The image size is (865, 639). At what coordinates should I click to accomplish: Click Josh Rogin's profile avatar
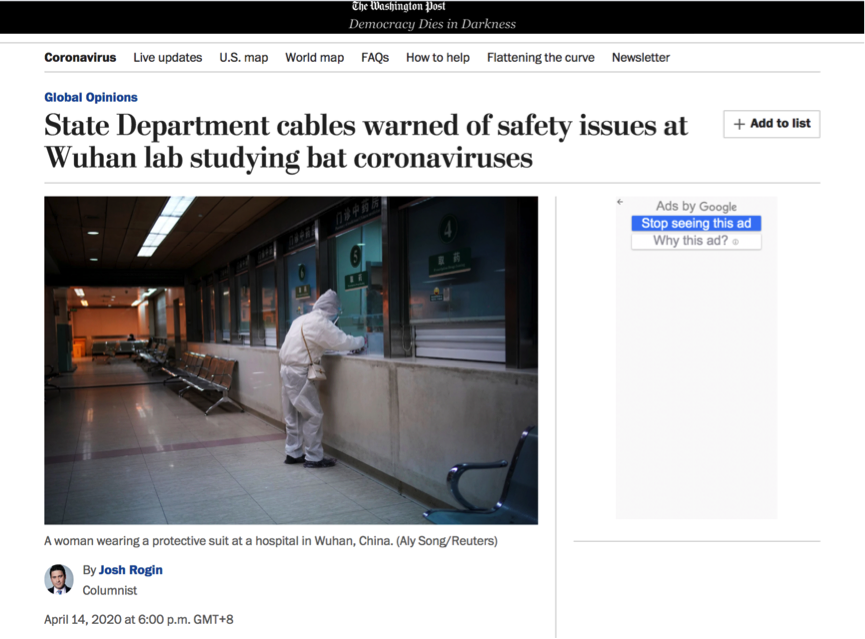click(59, 579)
